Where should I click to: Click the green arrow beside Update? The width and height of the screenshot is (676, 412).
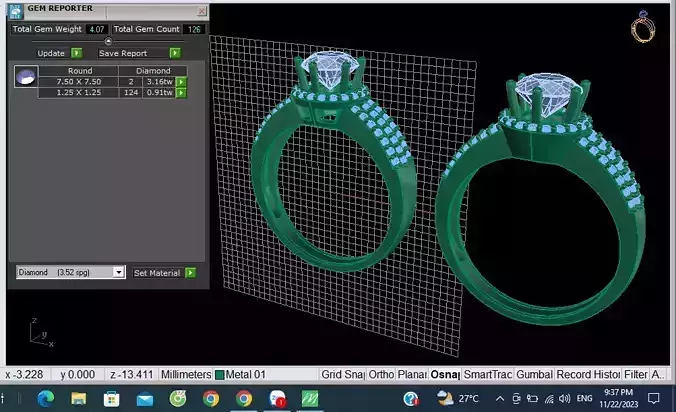coord(76,53)
